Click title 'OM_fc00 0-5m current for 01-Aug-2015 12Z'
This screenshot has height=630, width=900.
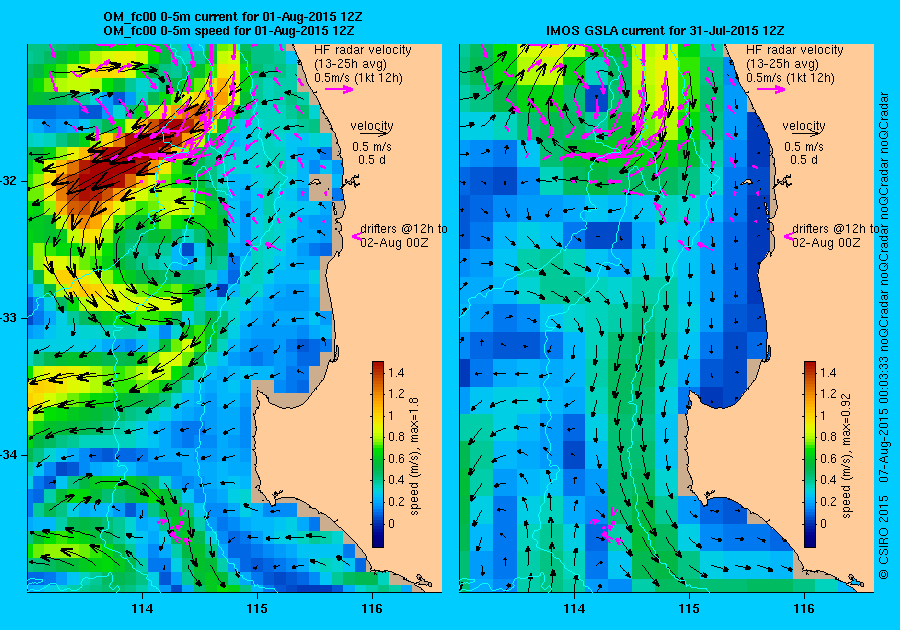(x=232, y=17)
